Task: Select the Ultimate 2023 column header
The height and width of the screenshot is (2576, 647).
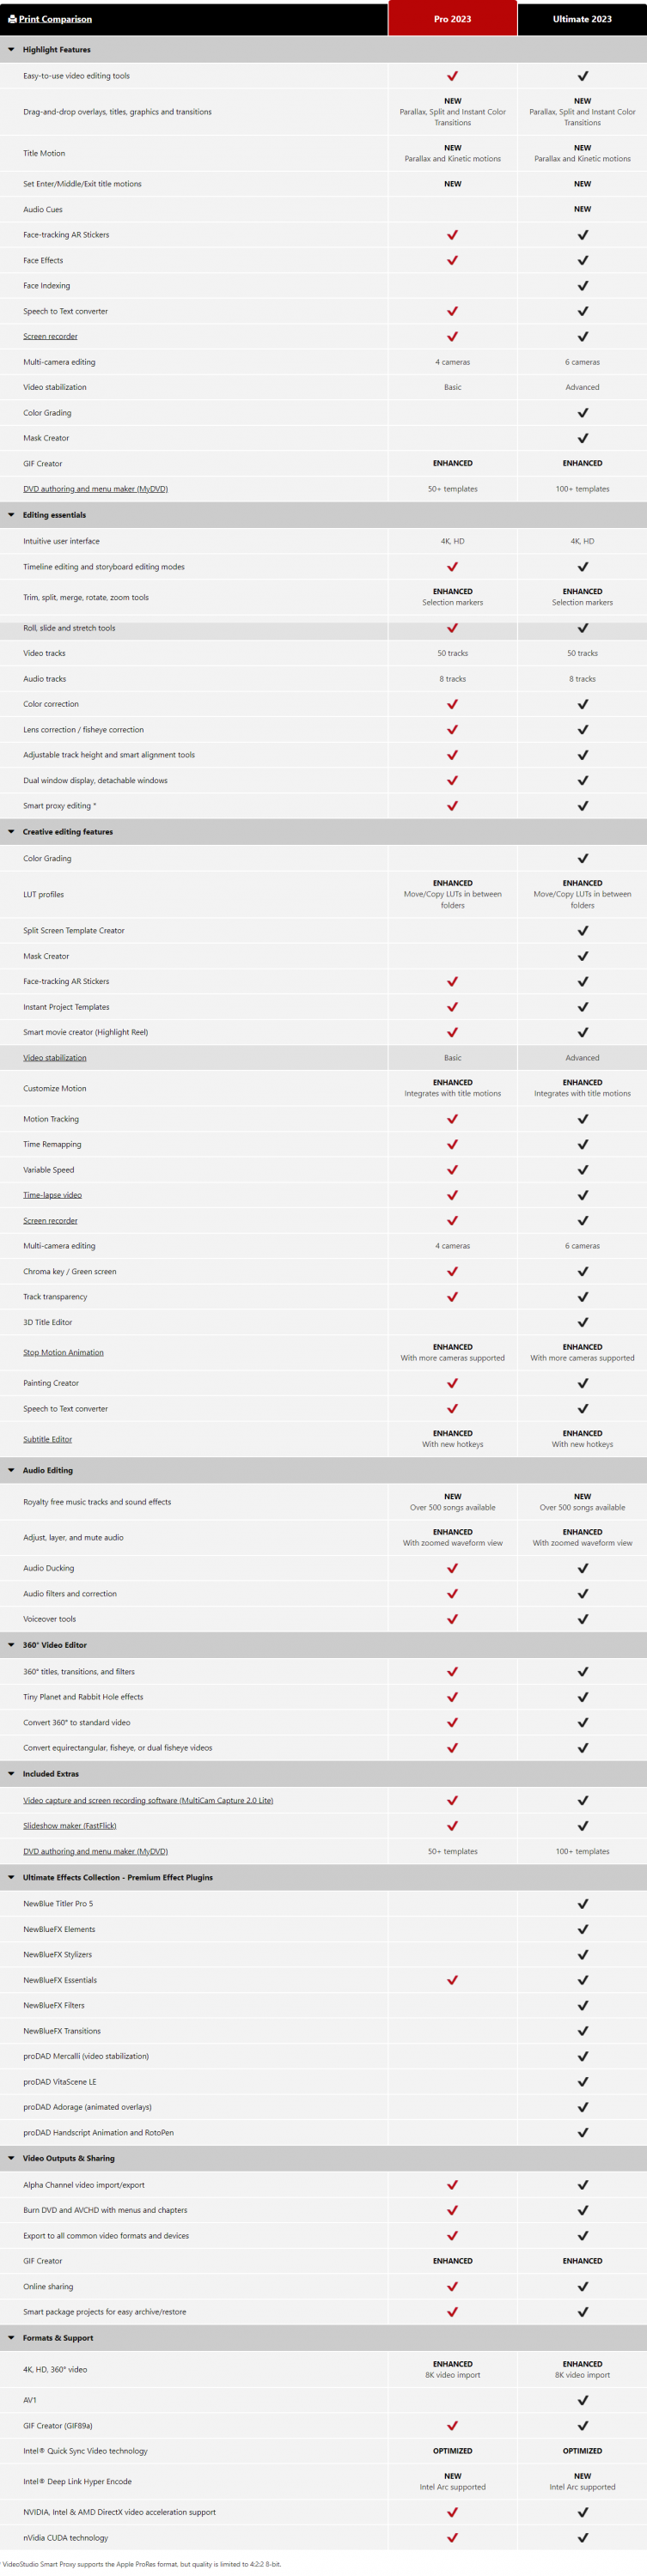Action: [x=582, y=19]
